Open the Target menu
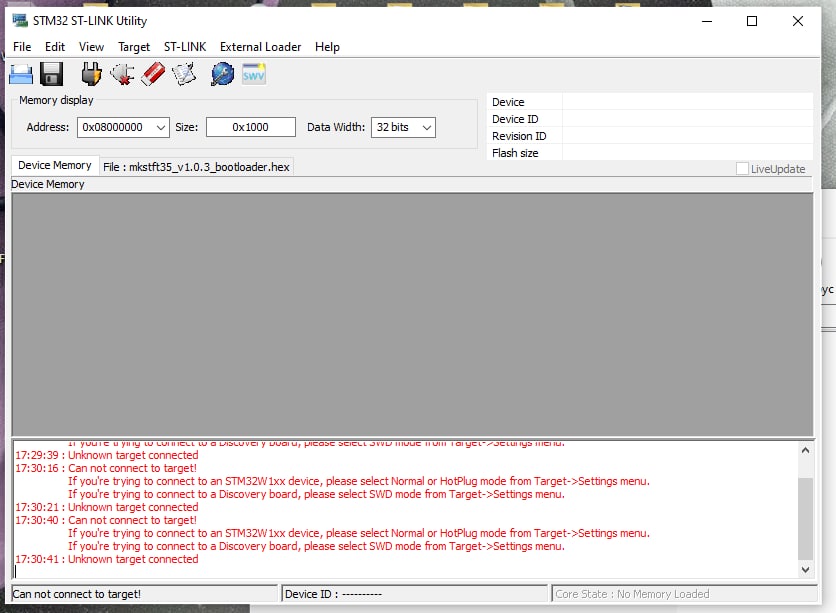The height and width of the screenshot is (613, 836). coord(134,47)
